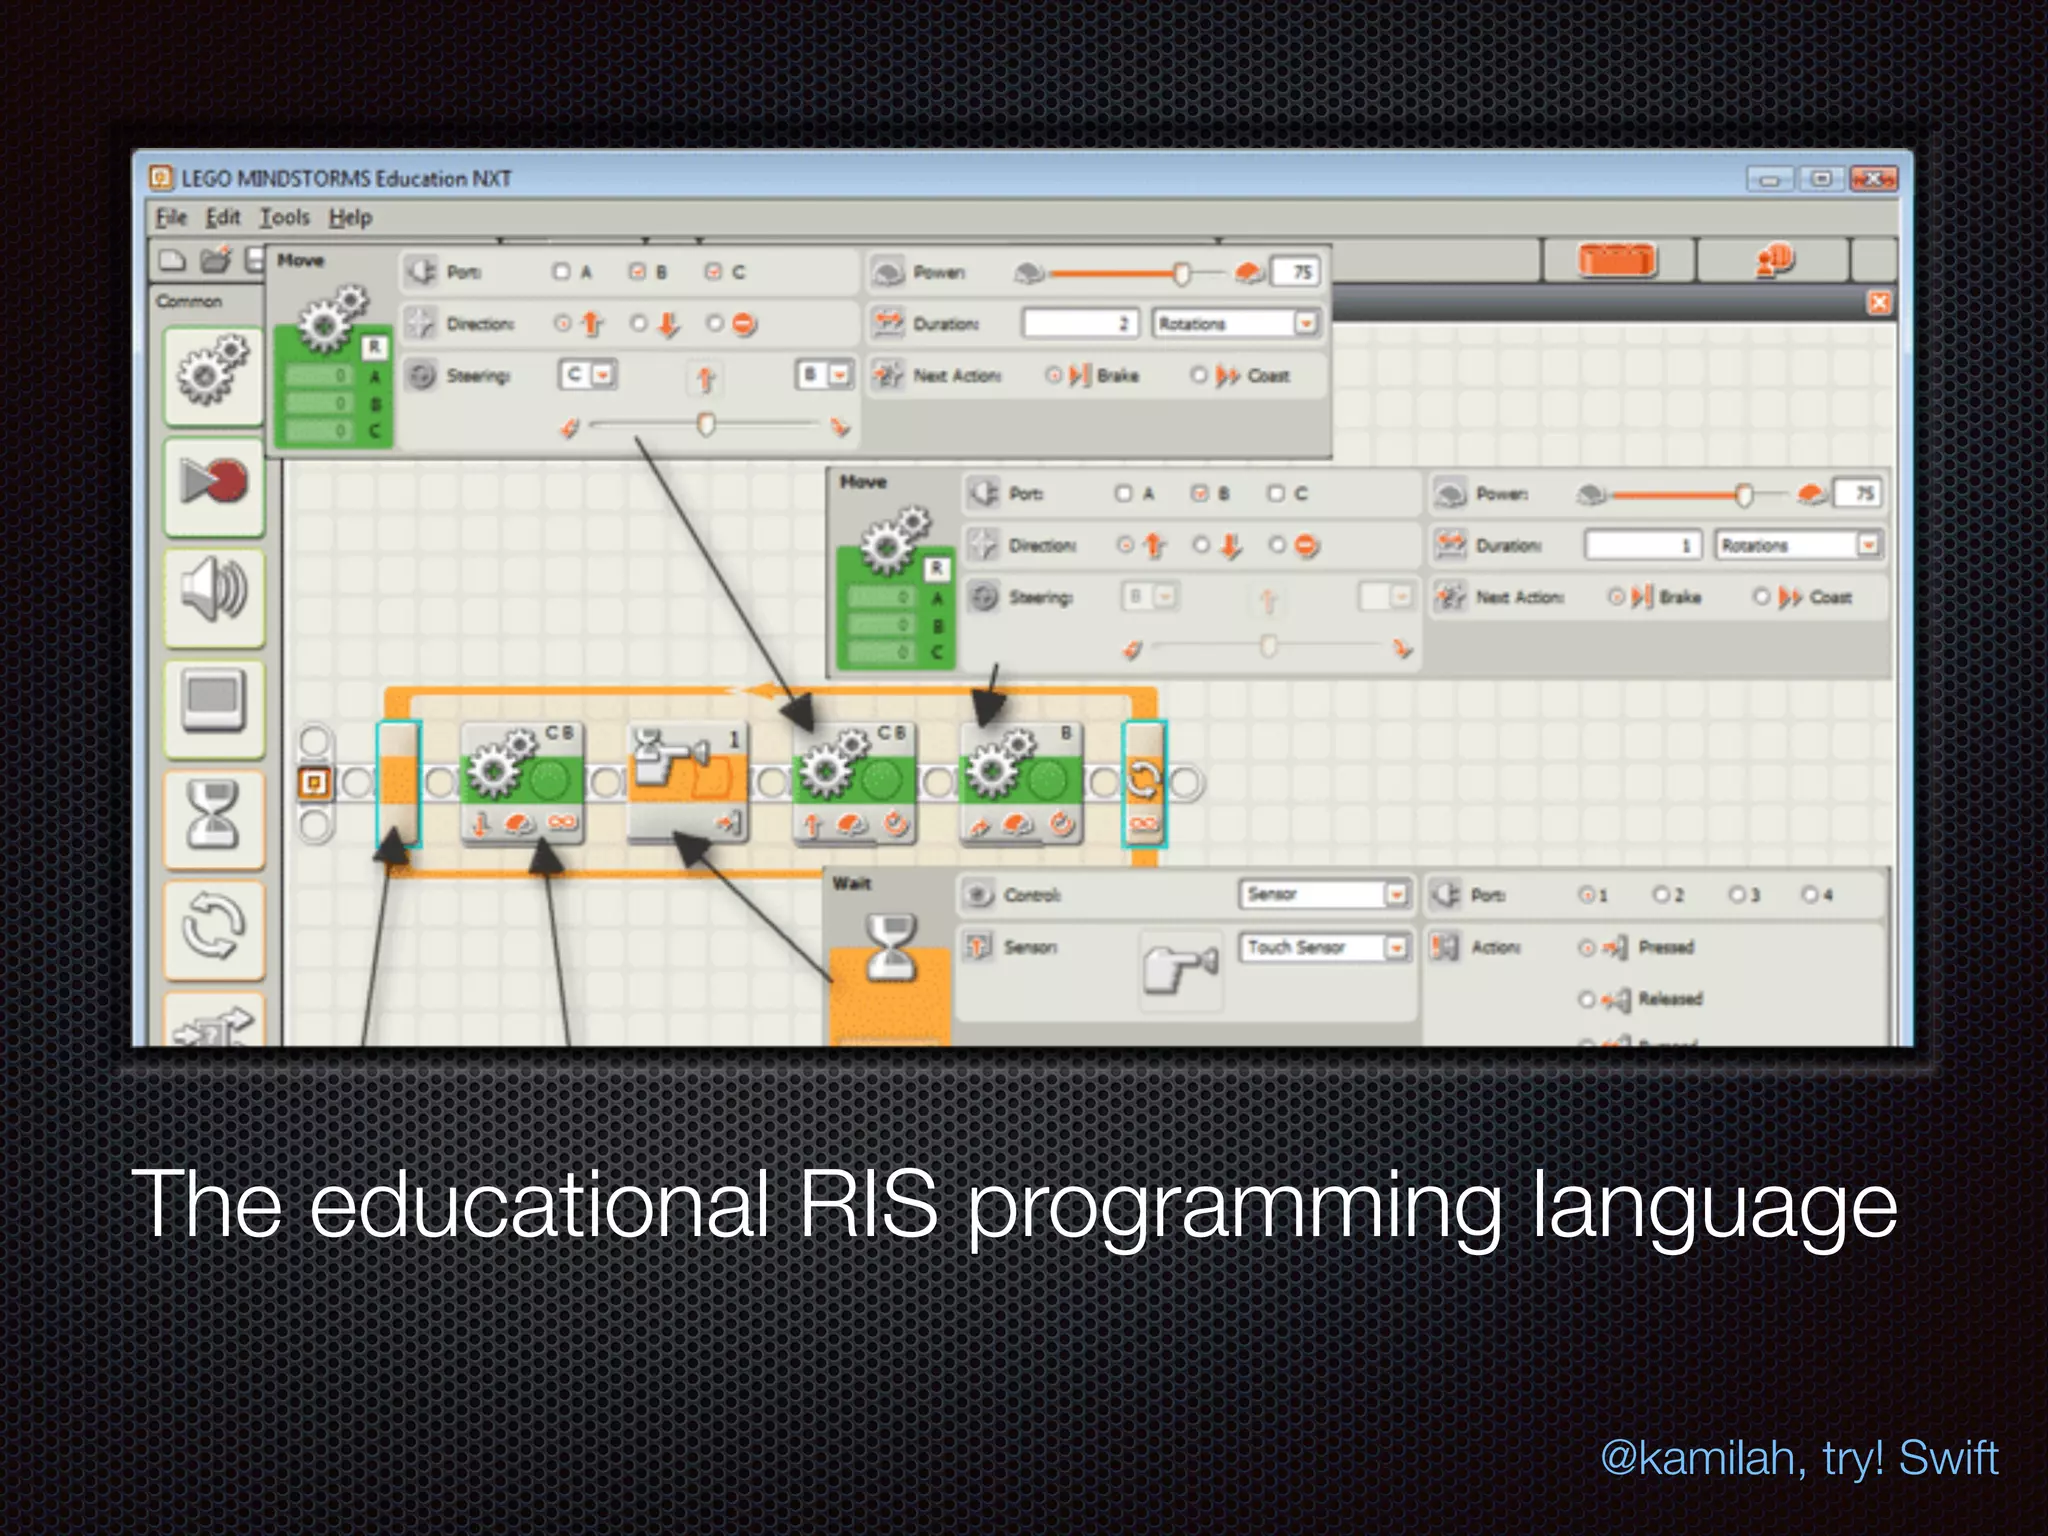Open the Edit menu
The image size is (2048, 1536).
pos(223,217)
